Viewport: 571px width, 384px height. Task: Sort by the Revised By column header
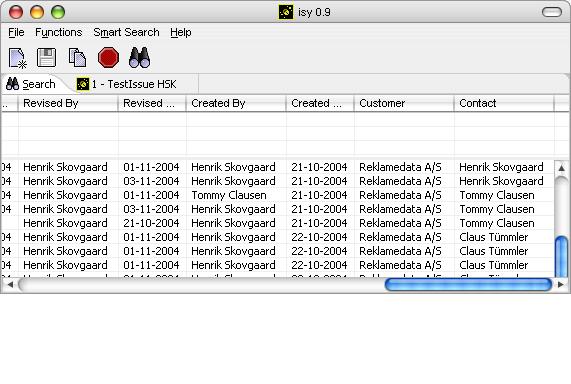68,103
